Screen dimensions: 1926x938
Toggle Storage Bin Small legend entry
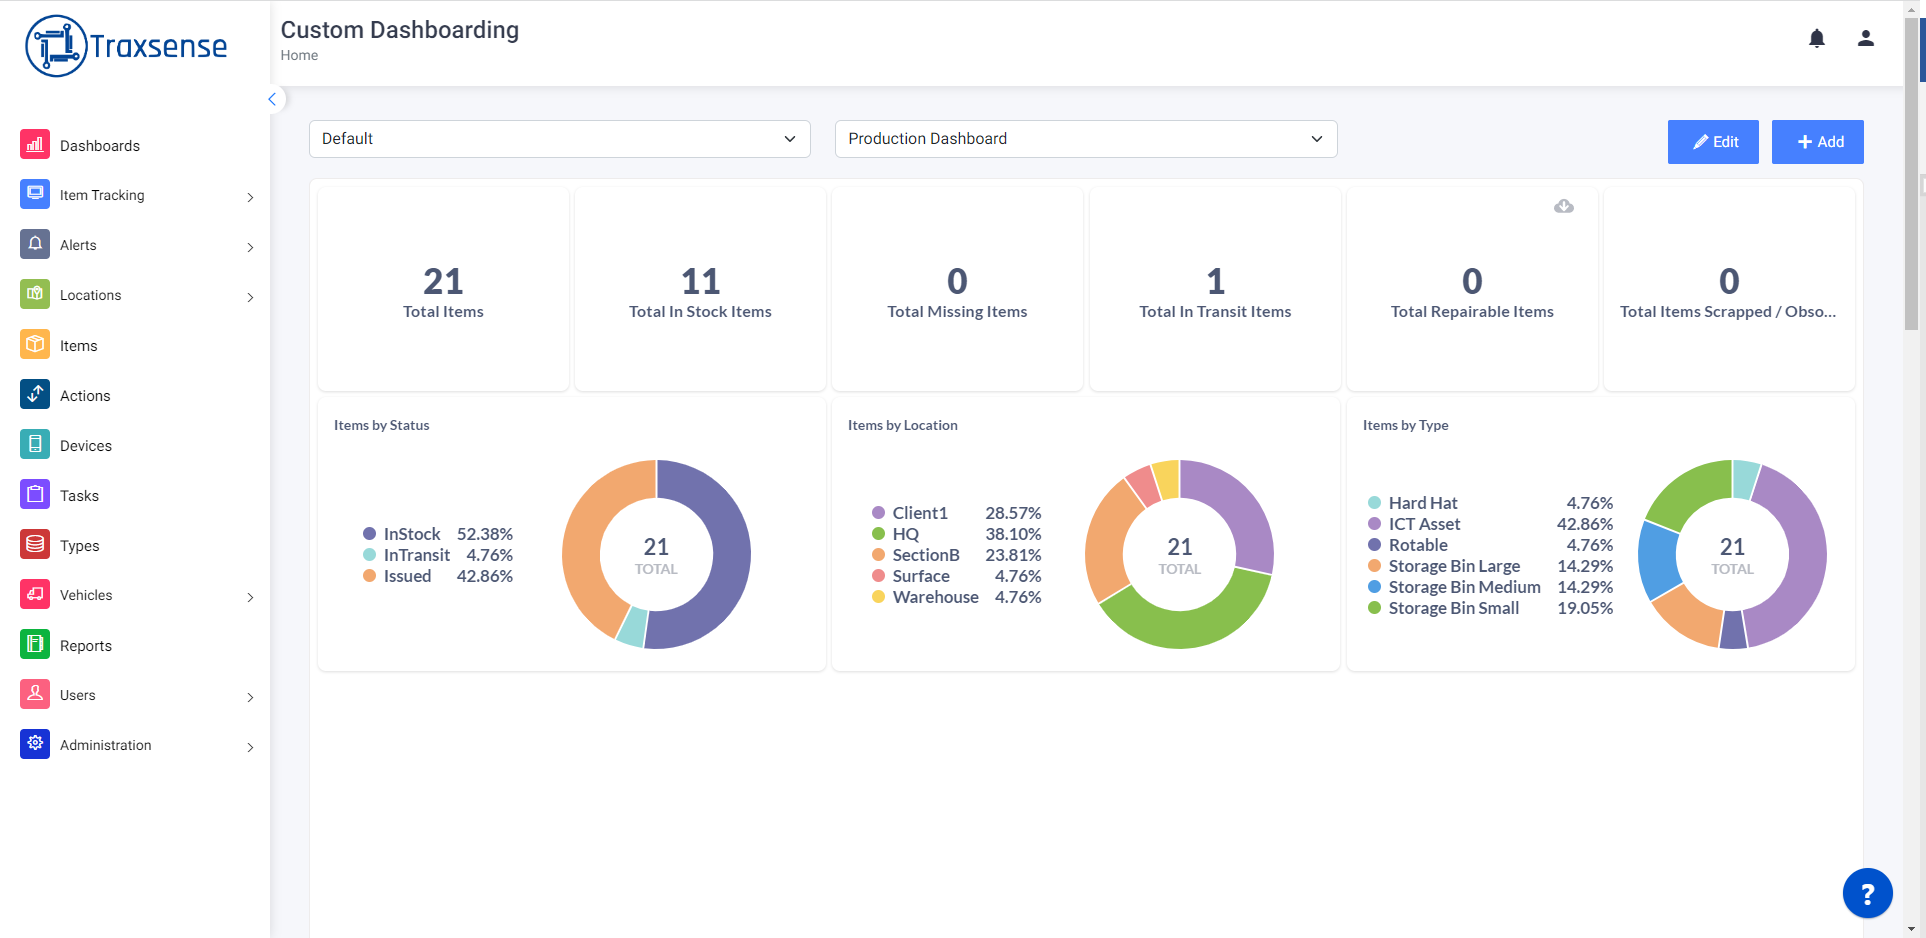coord(1490,608)
